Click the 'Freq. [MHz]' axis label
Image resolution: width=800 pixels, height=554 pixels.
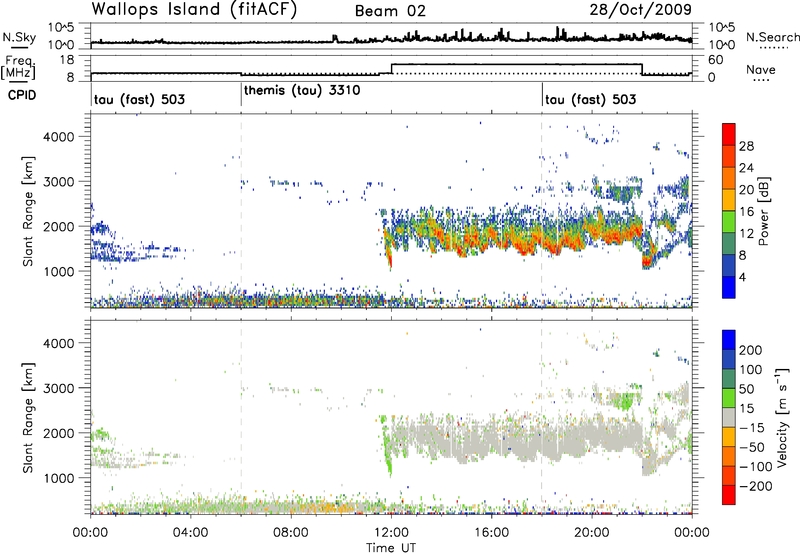point(19,68)
